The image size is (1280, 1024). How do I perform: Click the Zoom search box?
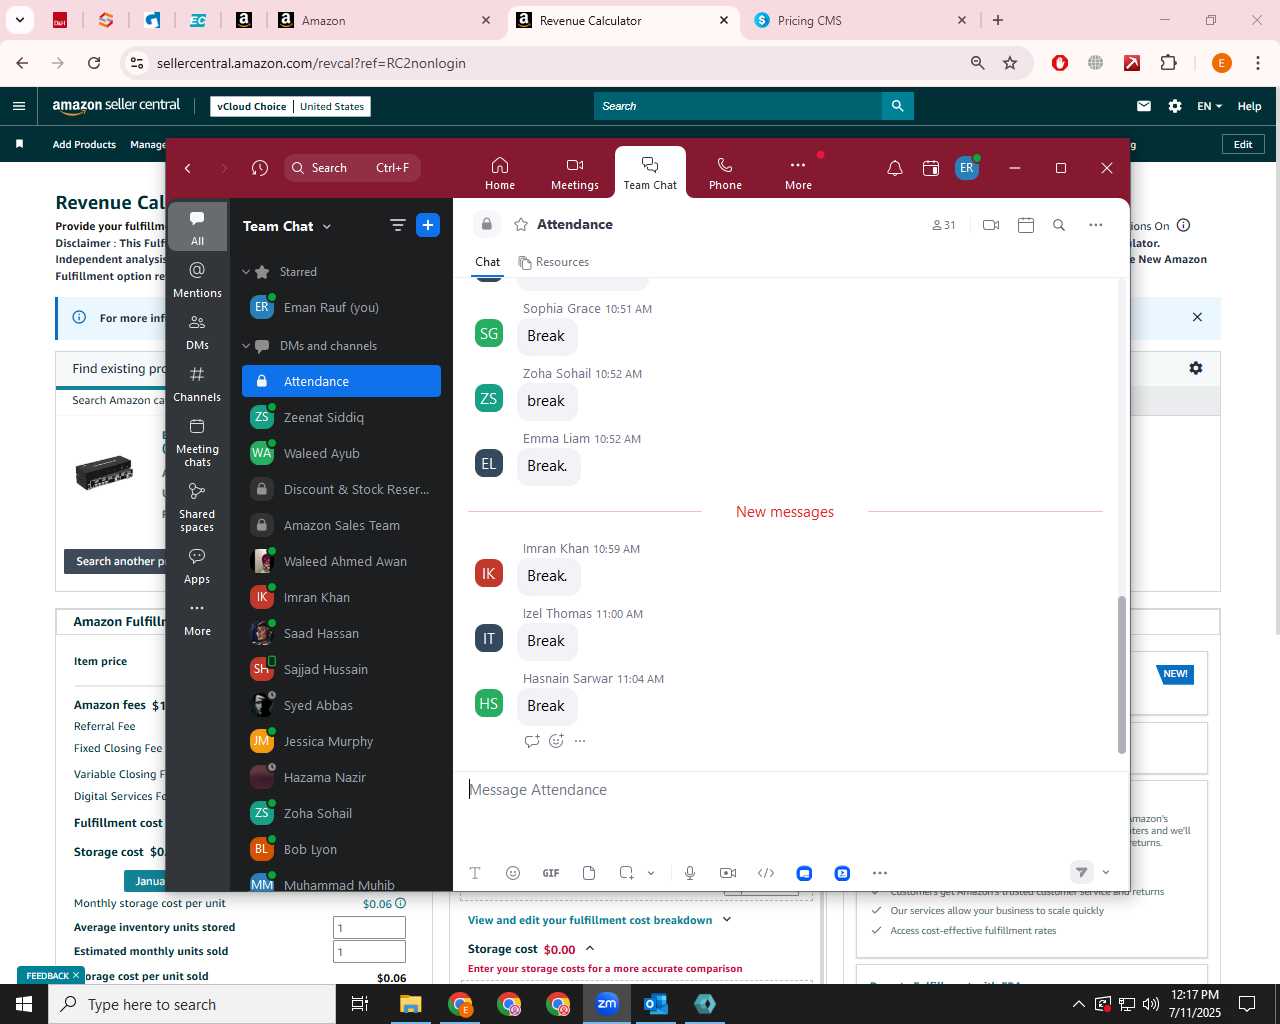(352, 168)
